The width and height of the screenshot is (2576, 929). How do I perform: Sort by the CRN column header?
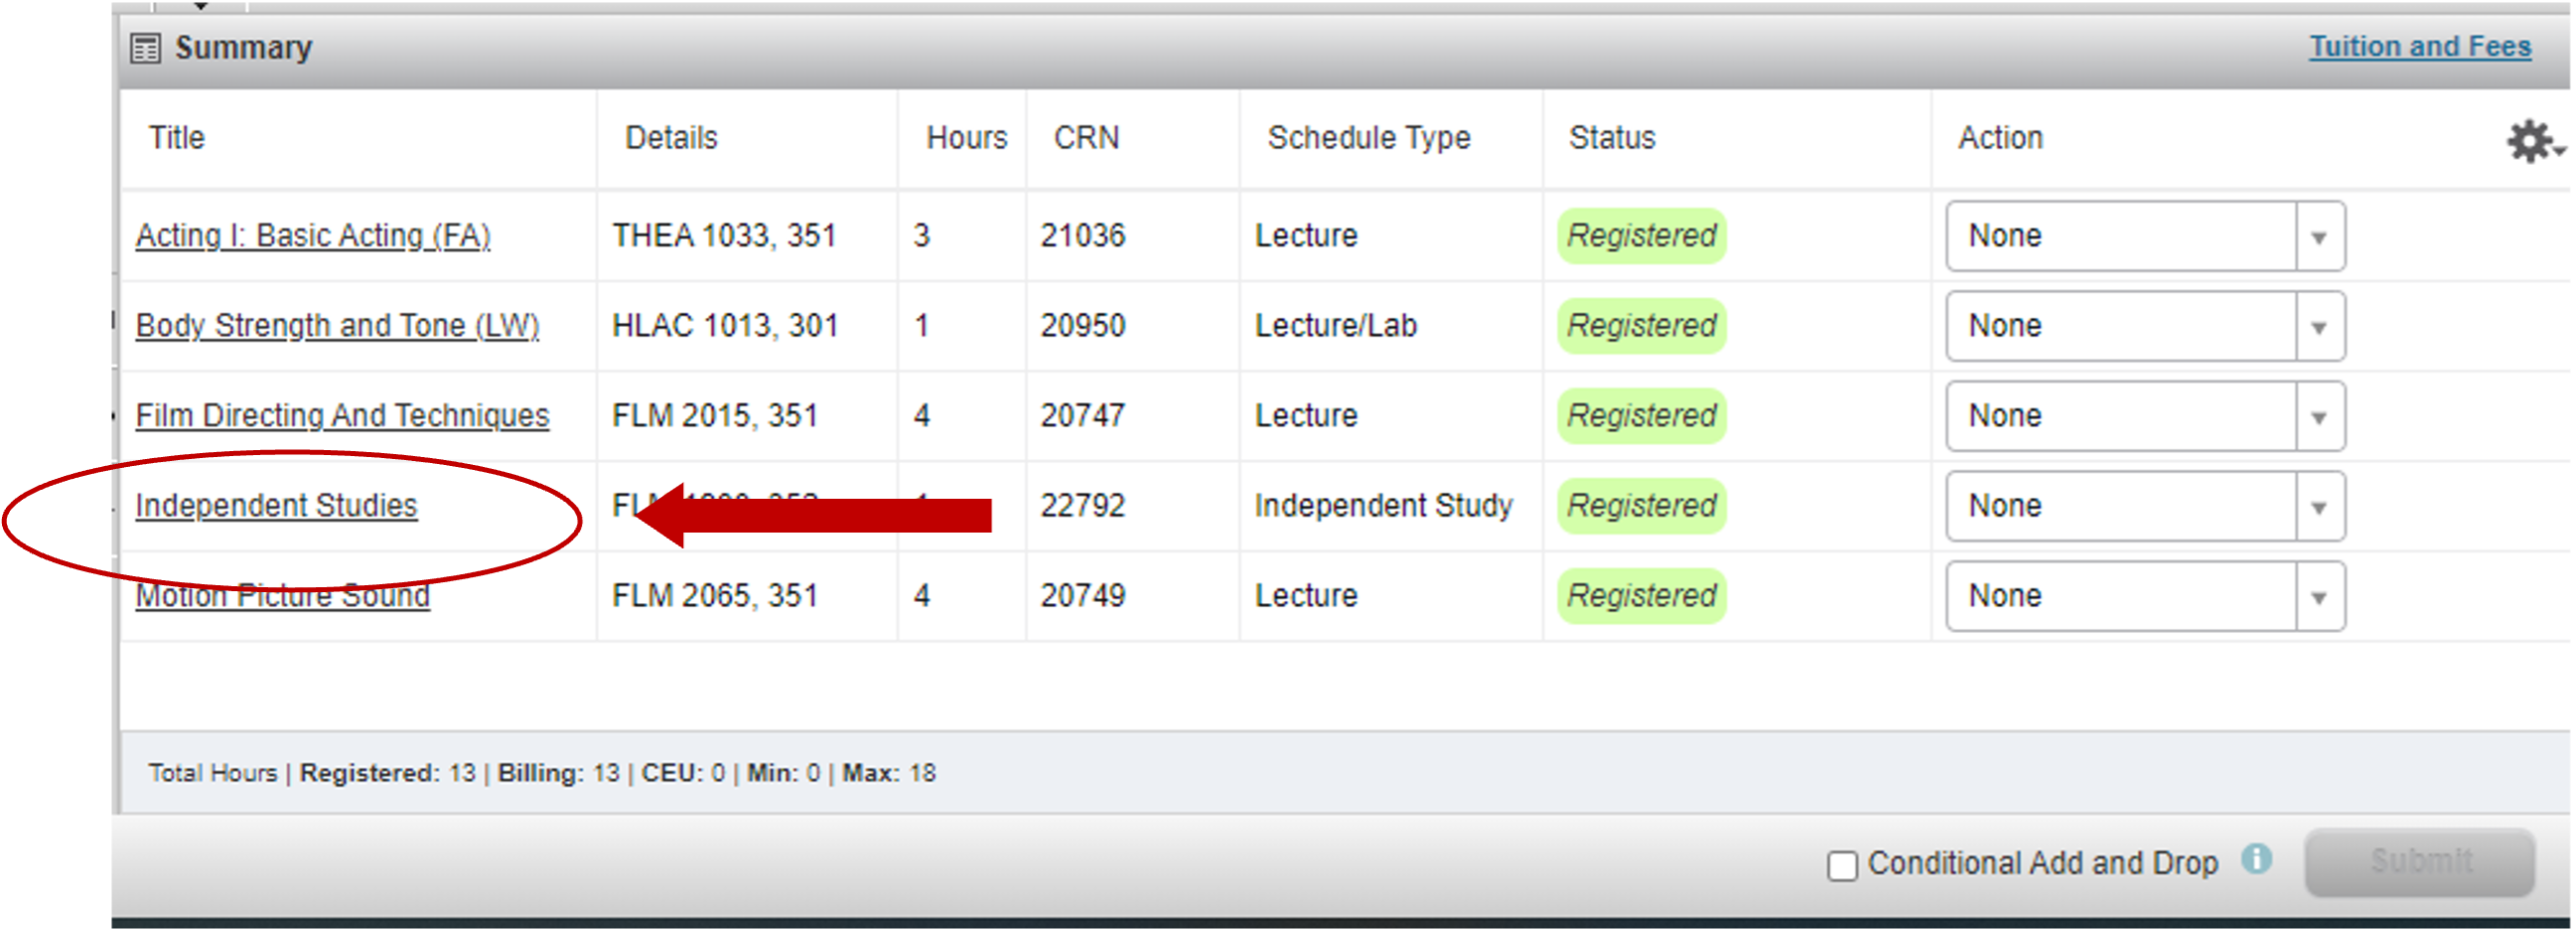point(1086,138)
